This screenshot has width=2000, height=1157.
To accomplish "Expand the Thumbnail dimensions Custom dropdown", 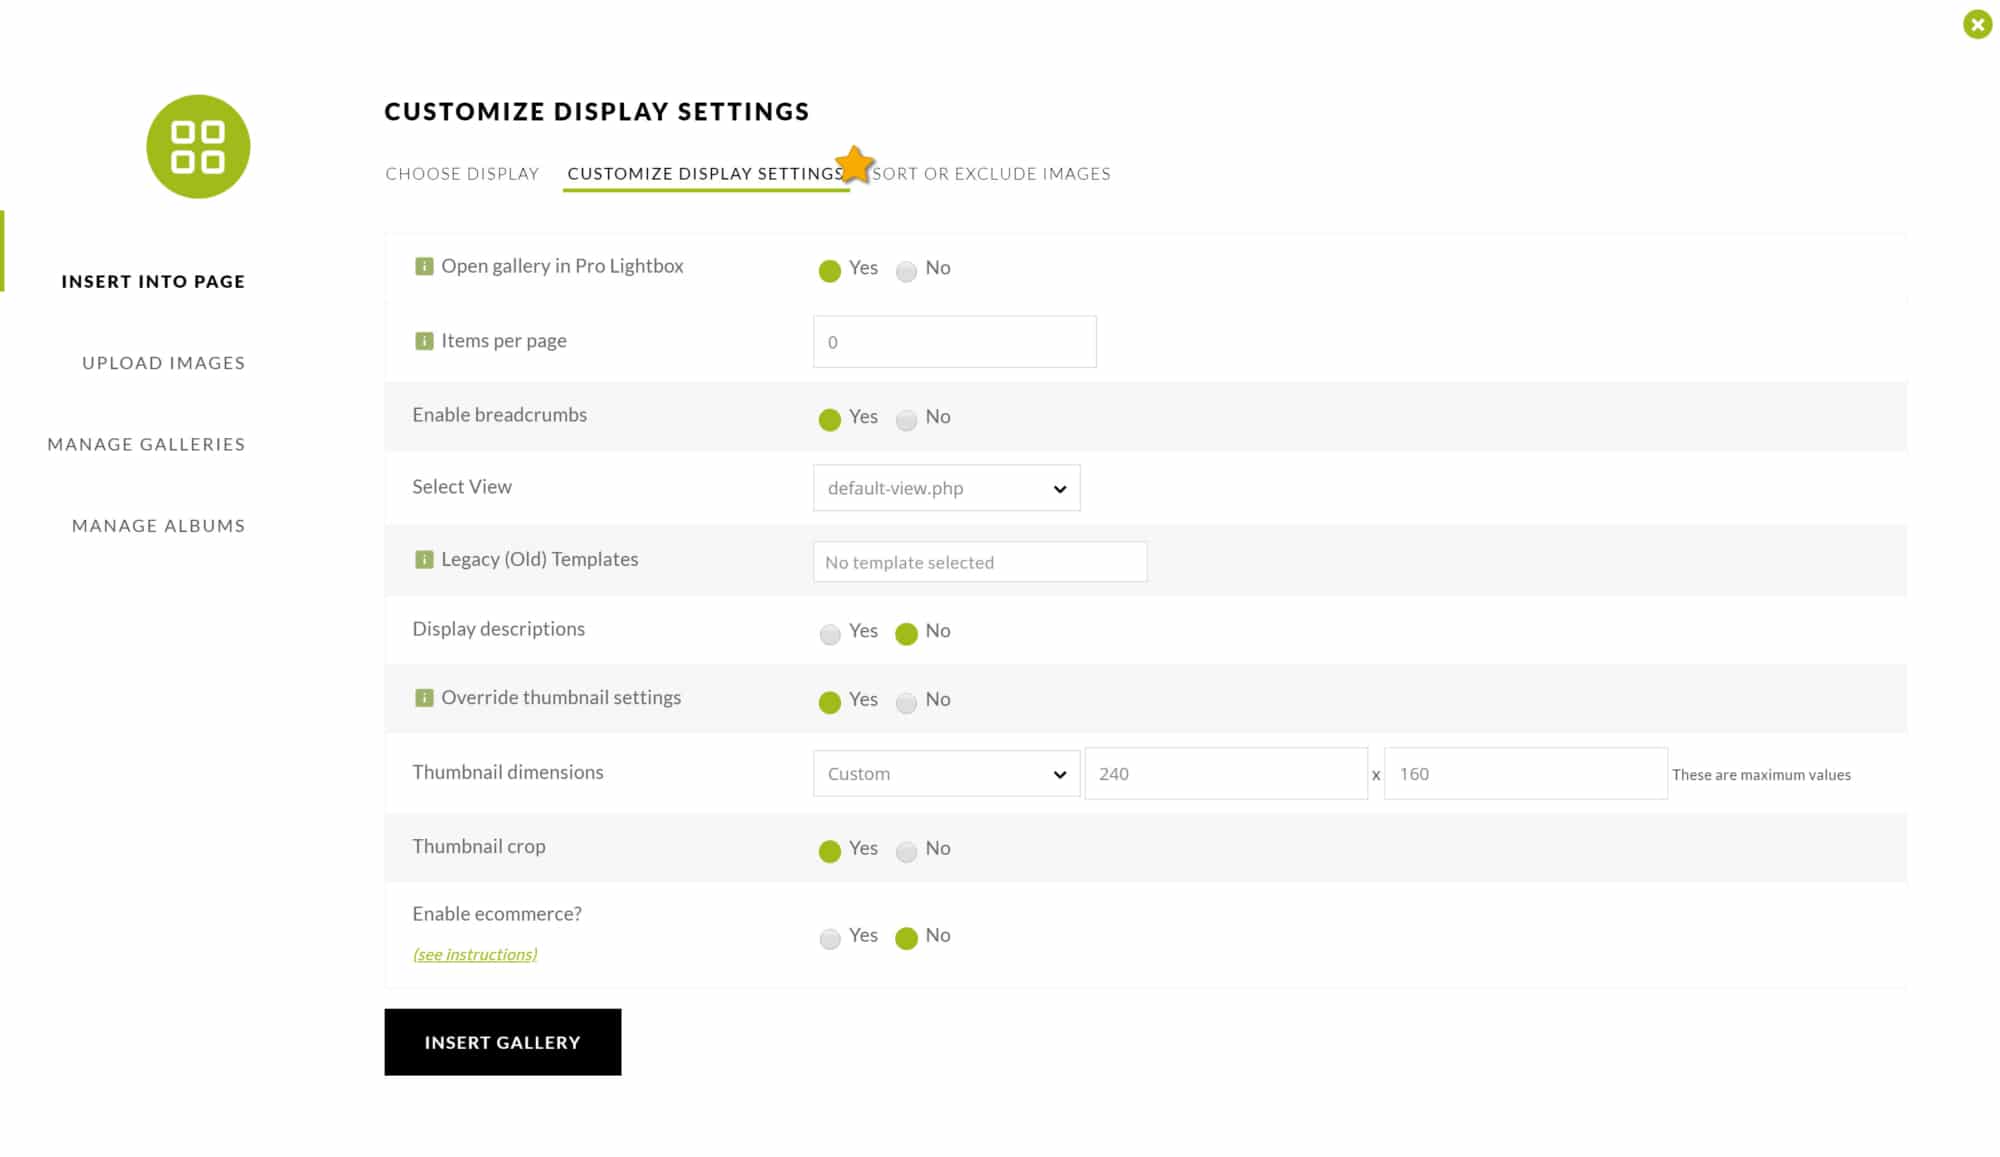I will coord(946,773).
